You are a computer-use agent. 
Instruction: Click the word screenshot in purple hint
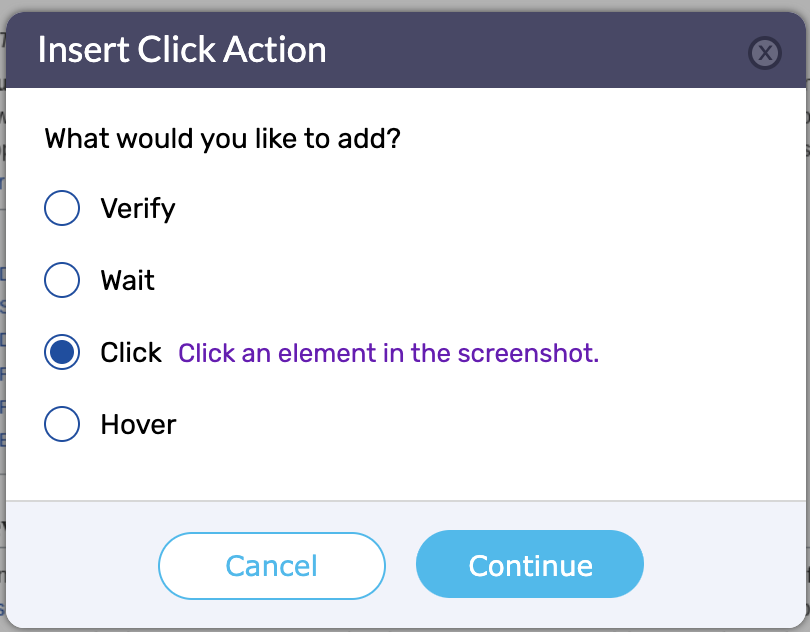point(528,353)
